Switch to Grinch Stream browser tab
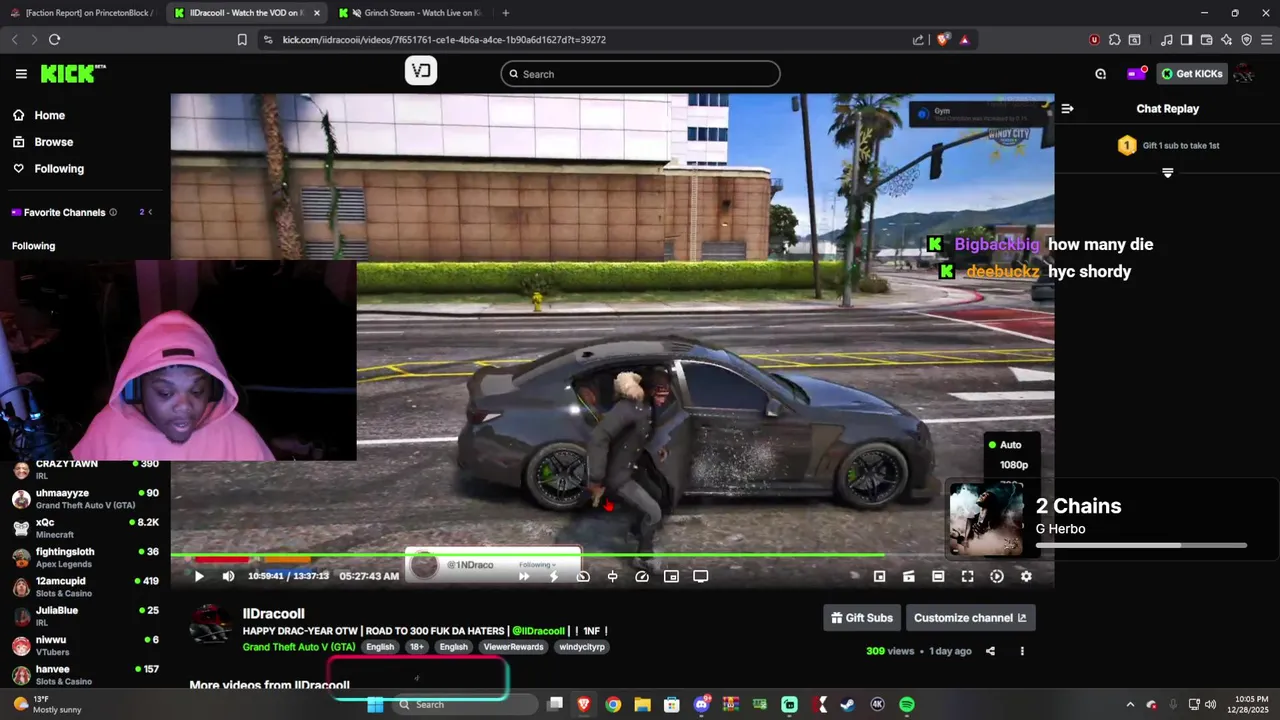The width and height of the screenshot is (1280, 720). point(411,13)
